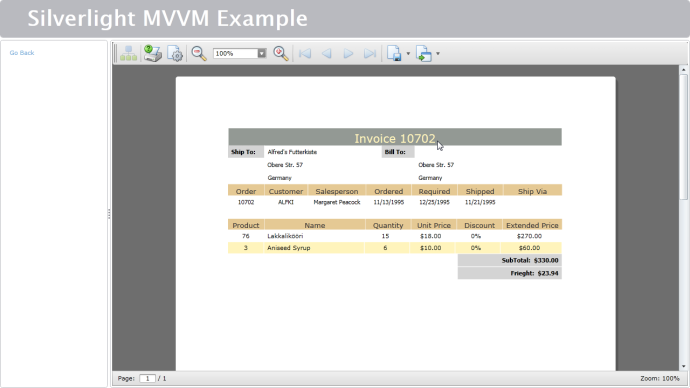Click the 12/25/1995 required date
The height and width of the screenshot is (388, 690).
click(434, 202)
